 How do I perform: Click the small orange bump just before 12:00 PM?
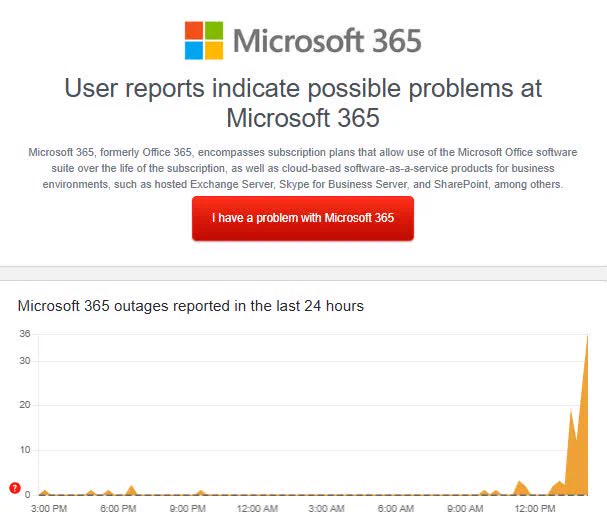click(x=521, y=488)
